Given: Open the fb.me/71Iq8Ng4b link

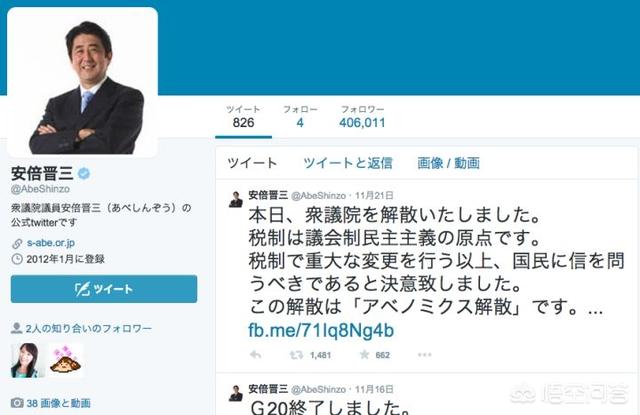Looking at the screenshot, I should (321, 330).
